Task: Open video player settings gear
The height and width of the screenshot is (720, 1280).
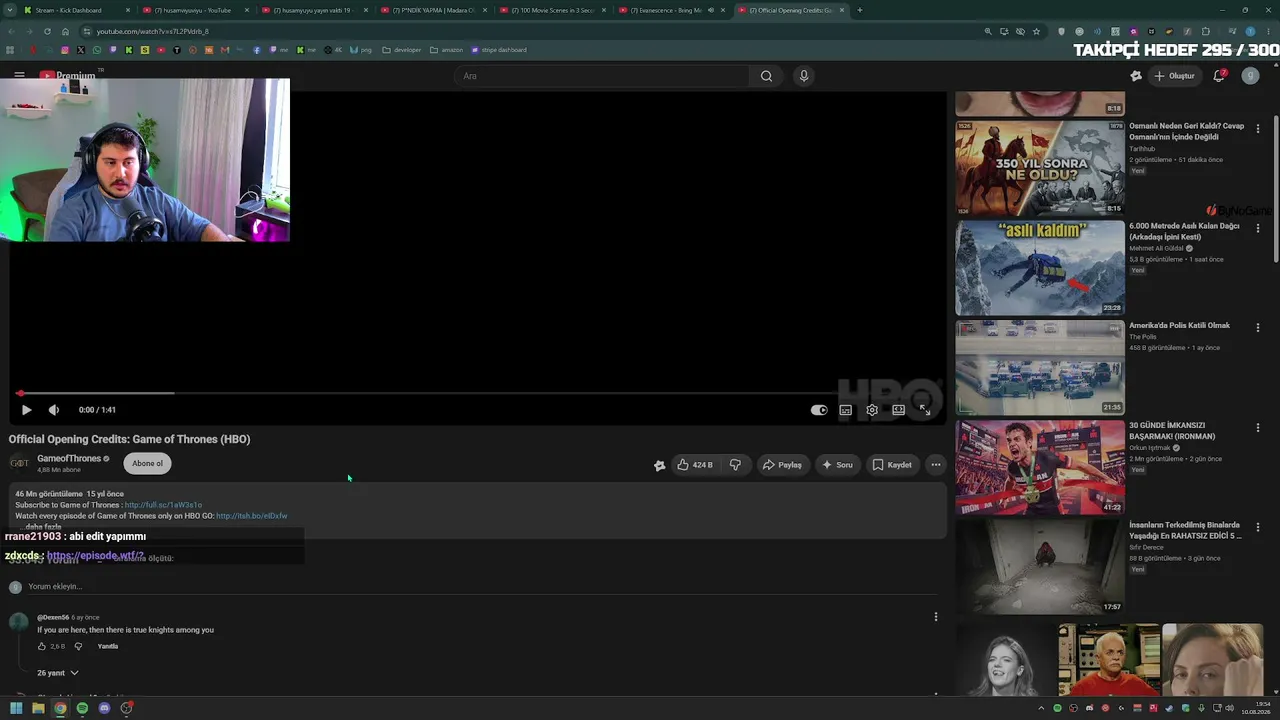Action: [x=872, y=410]
